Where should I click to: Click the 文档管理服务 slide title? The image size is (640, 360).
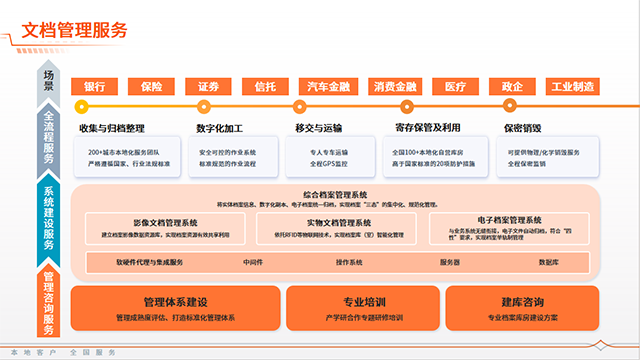coord(74,31)
